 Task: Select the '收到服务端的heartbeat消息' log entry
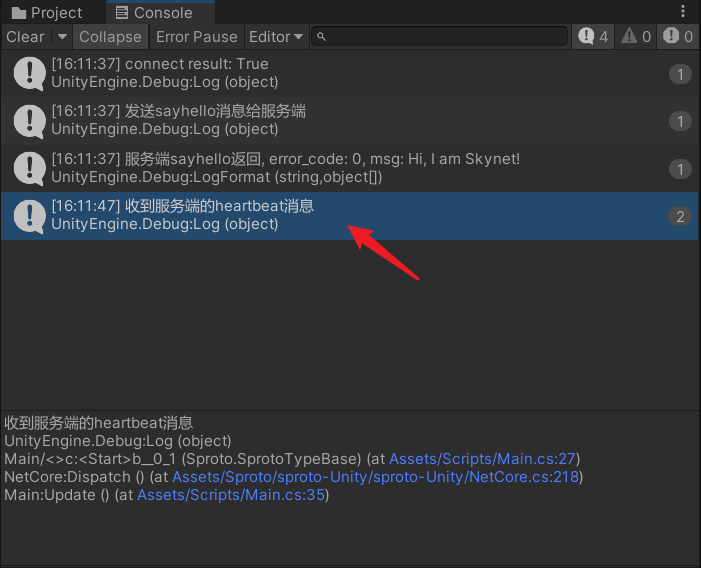[350, 216]
